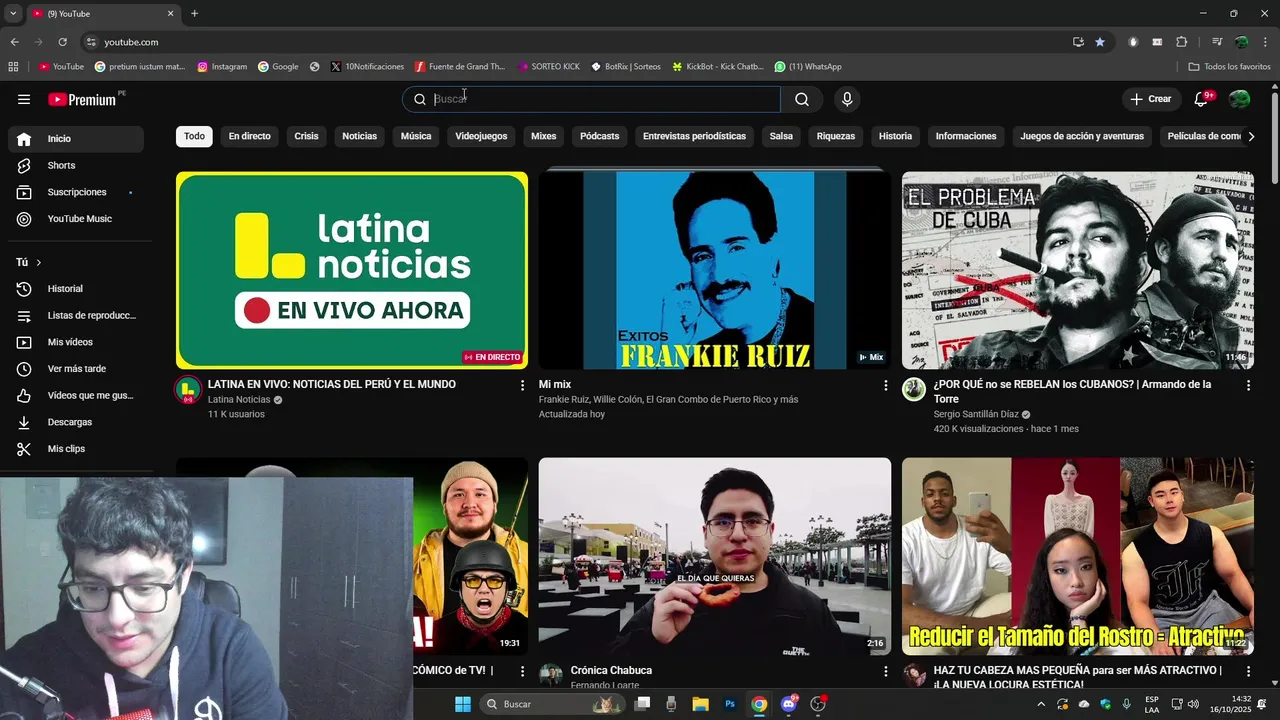Open the Frankie Ruiz mix thumbnail
Viewport: 1280px width, 720px height.
(x=715, y=270)
